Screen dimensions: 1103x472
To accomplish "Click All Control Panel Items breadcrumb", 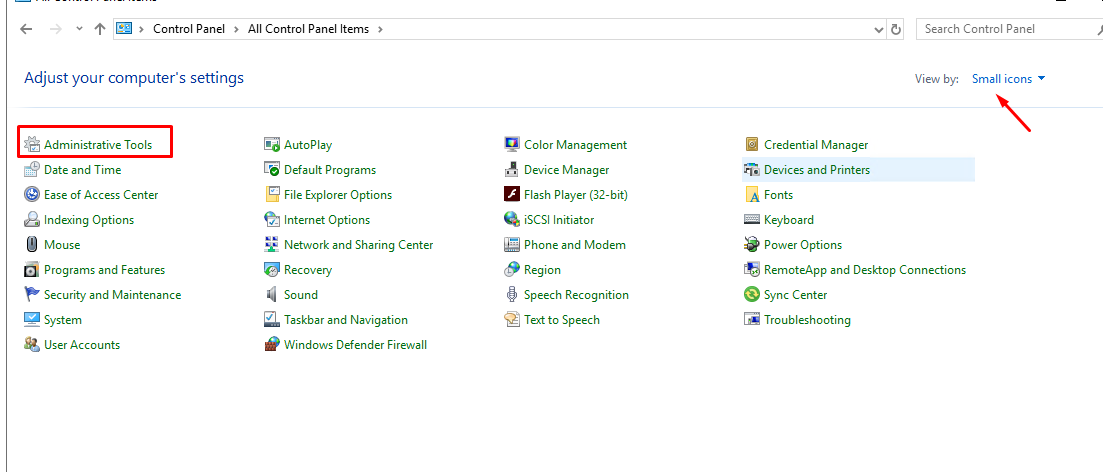I will (x=308, y=29).
